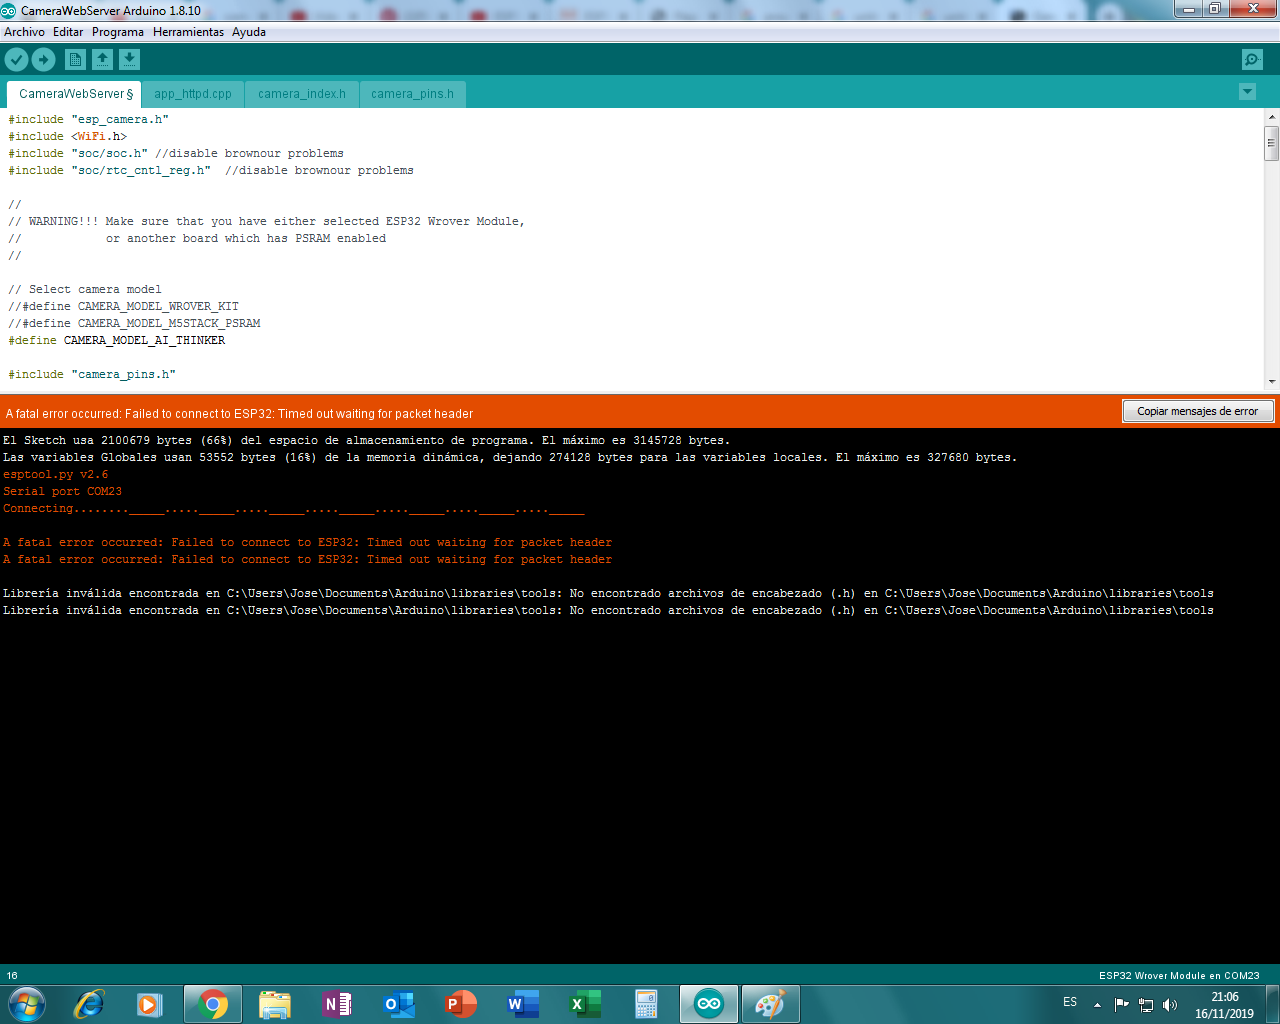
Task: Create a new sketch with New icon
Action: tap(75, 60)
